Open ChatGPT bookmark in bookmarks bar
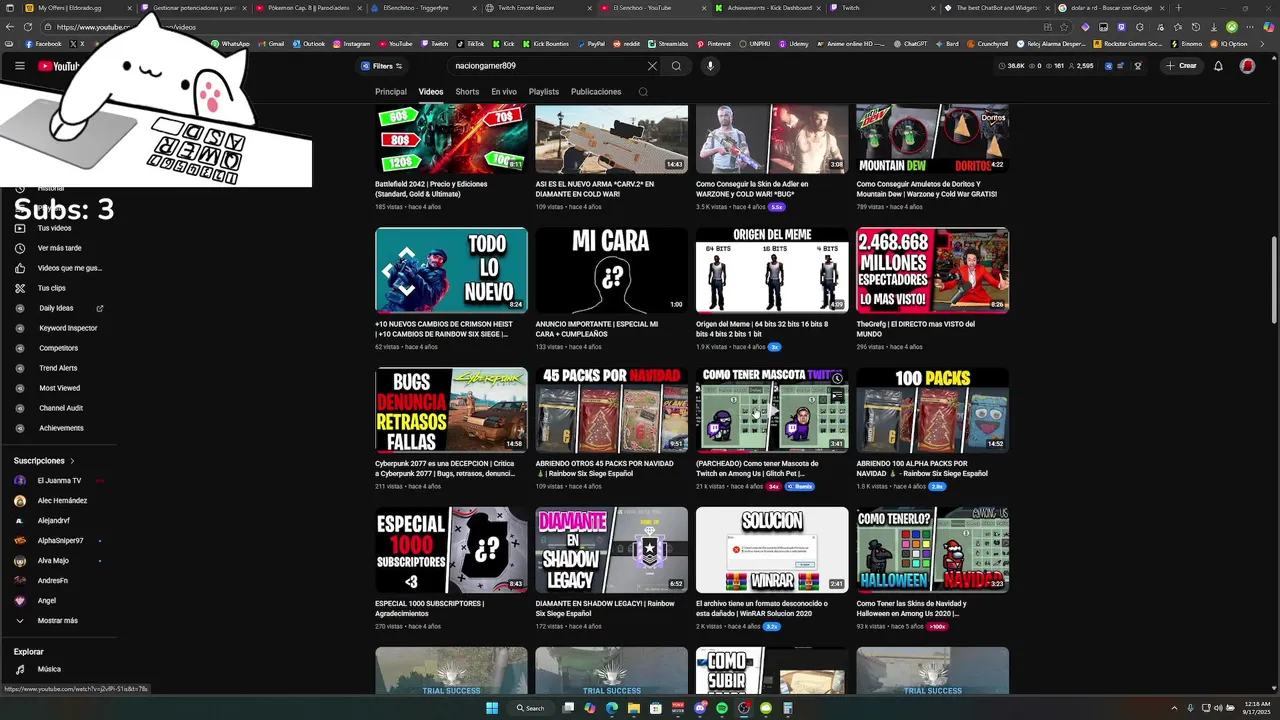The image size is (1280, 720). coord(910,44)
